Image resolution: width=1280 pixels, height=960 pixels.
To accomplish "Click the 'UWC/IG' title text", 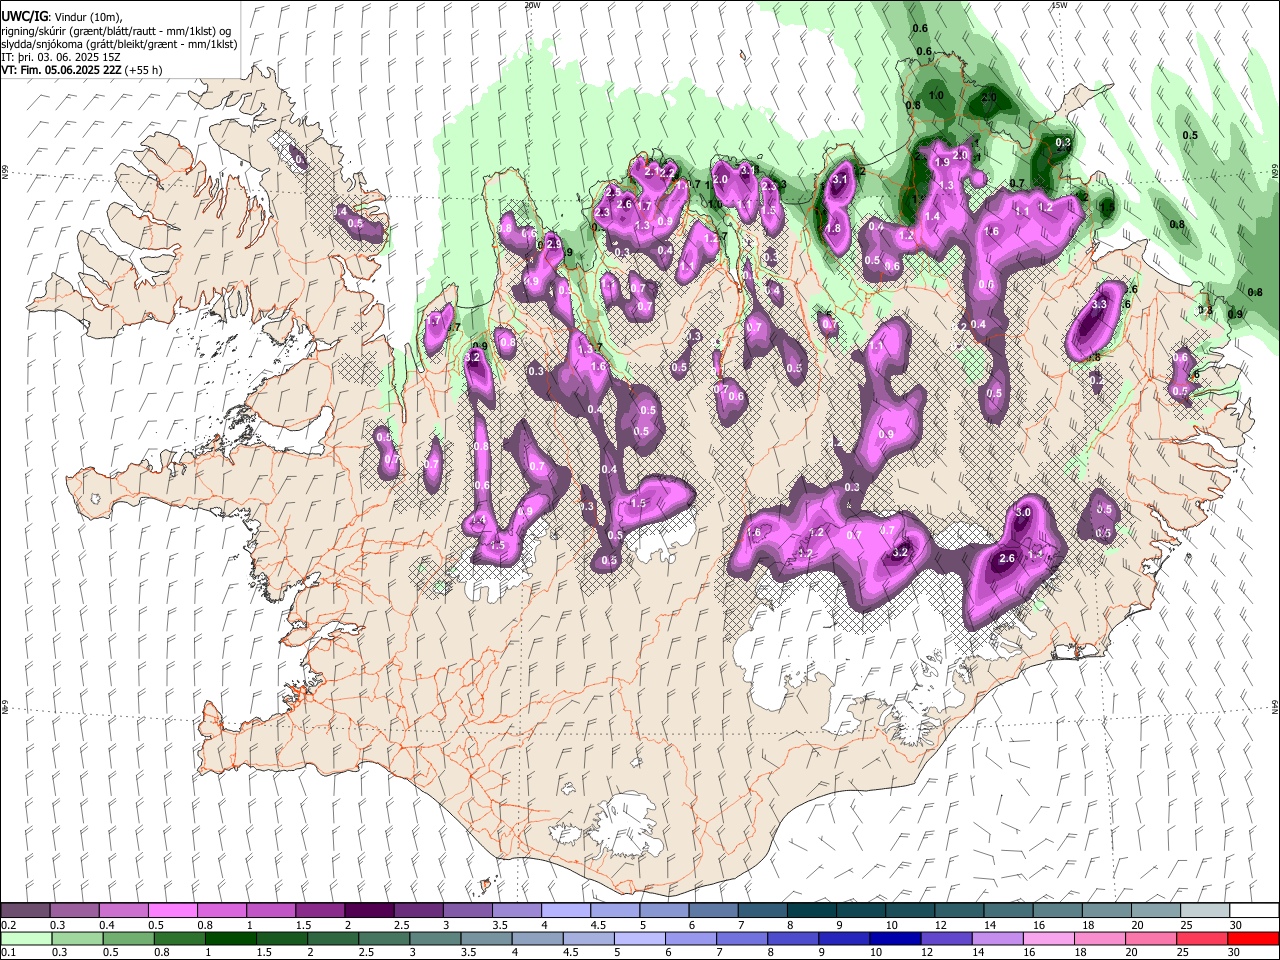I will click(x=24, y=17).
